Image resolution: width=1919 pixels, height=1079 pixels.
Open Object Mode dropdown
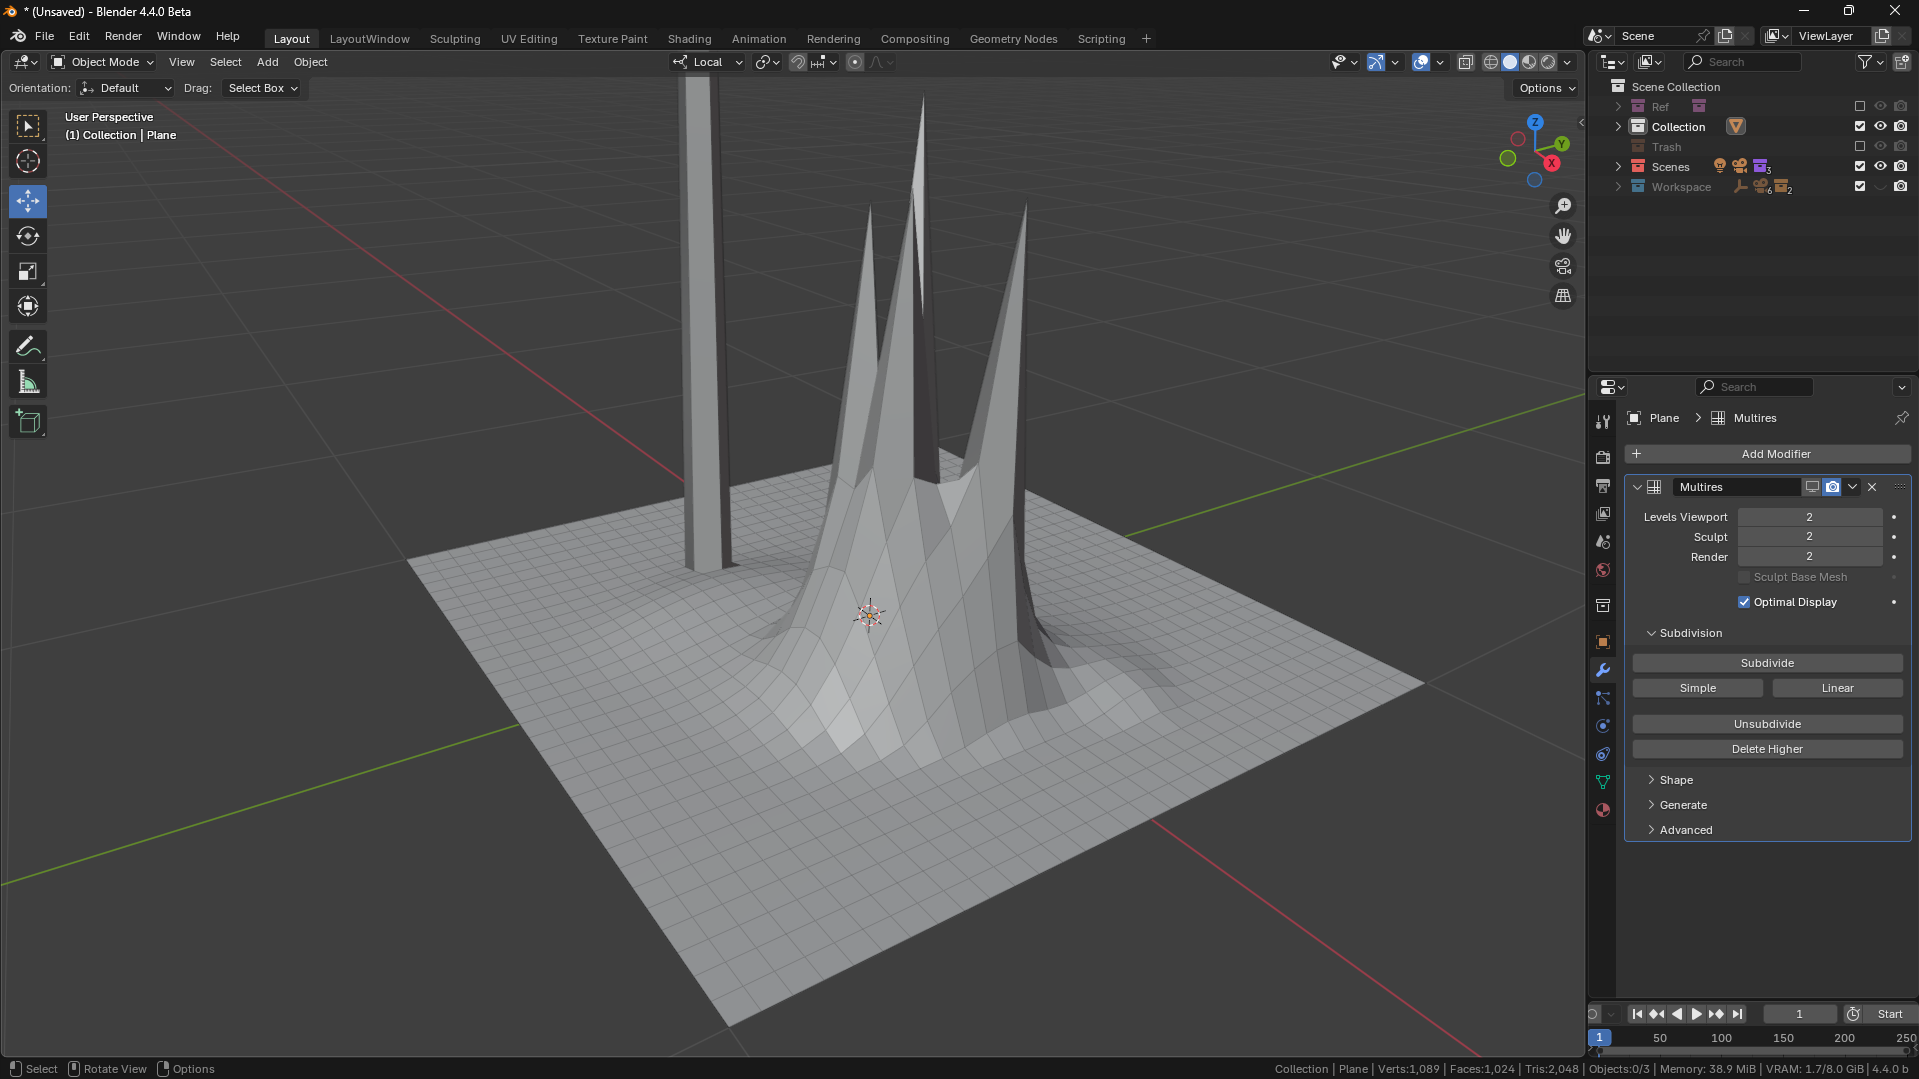103,62
